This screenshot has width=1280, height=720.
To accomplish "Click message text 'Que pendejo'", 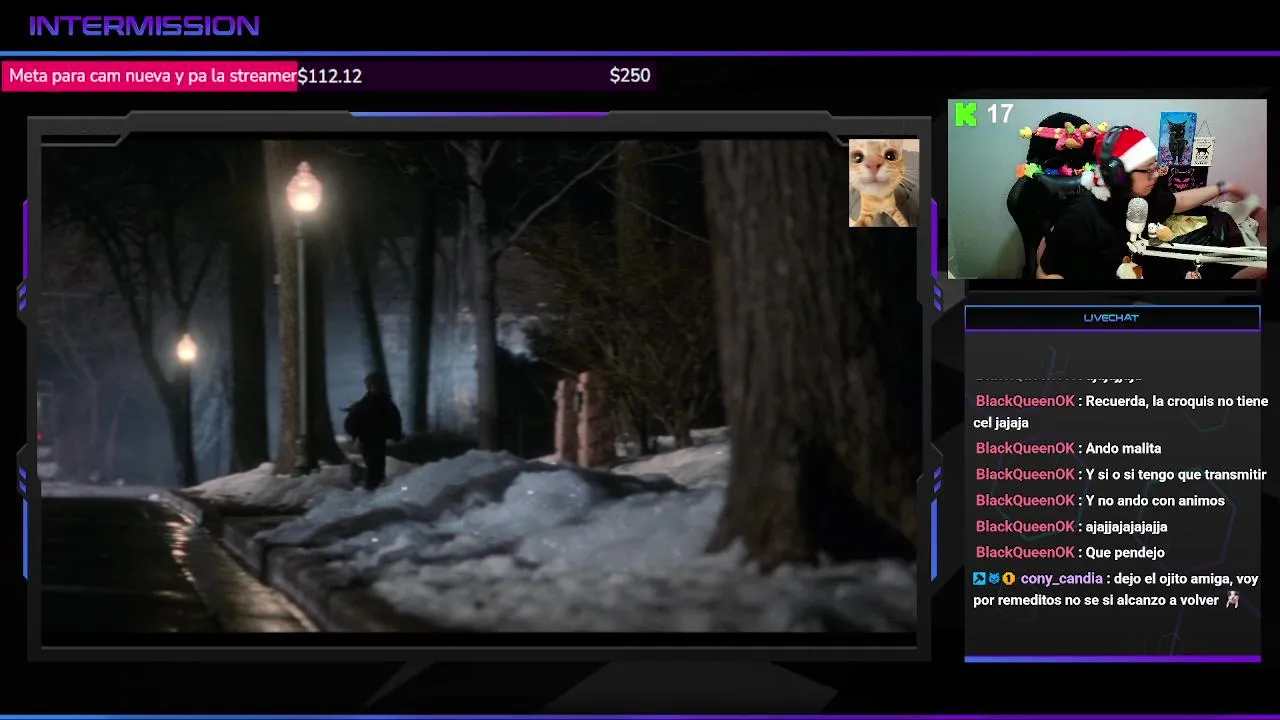I will [x=1125, y=553].
